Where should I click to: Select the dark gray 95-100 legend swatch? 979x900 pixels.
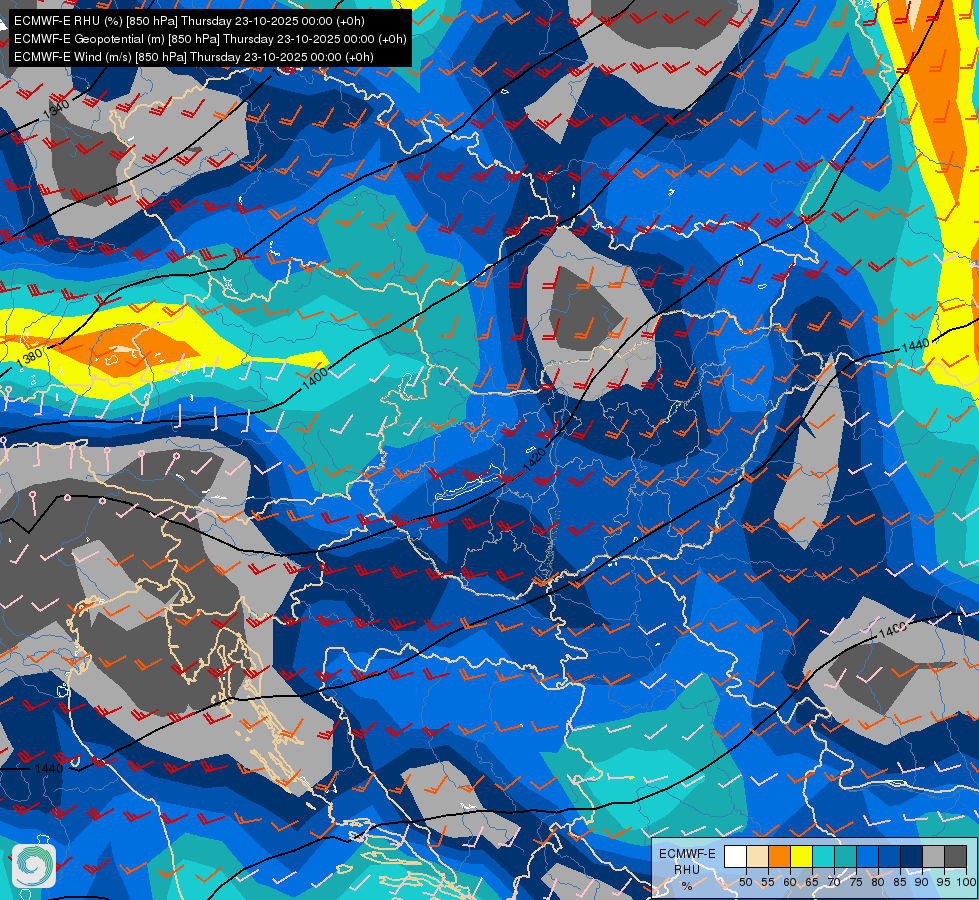point(956,856)
